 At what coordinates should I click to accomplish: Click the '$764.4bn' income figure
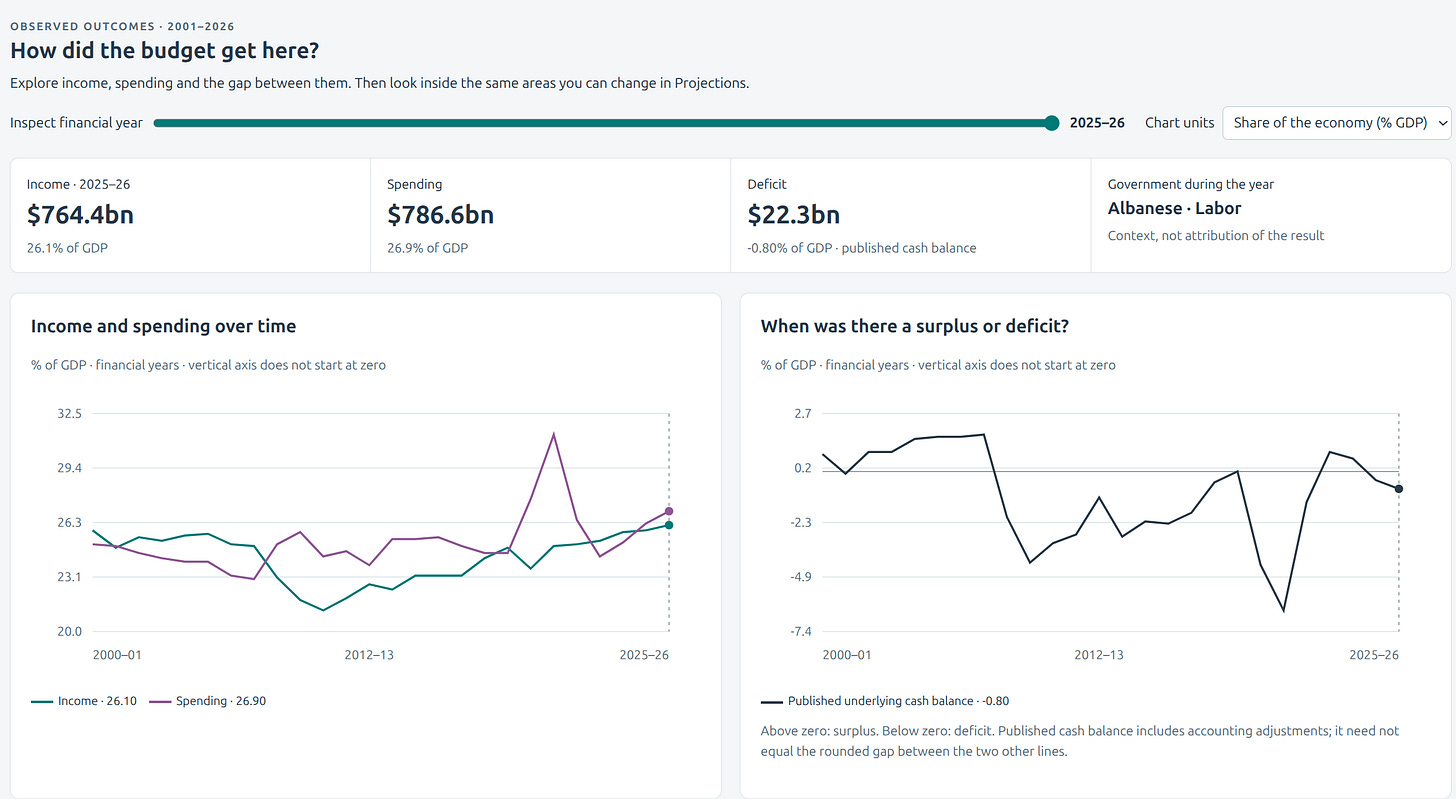point(81,215)
